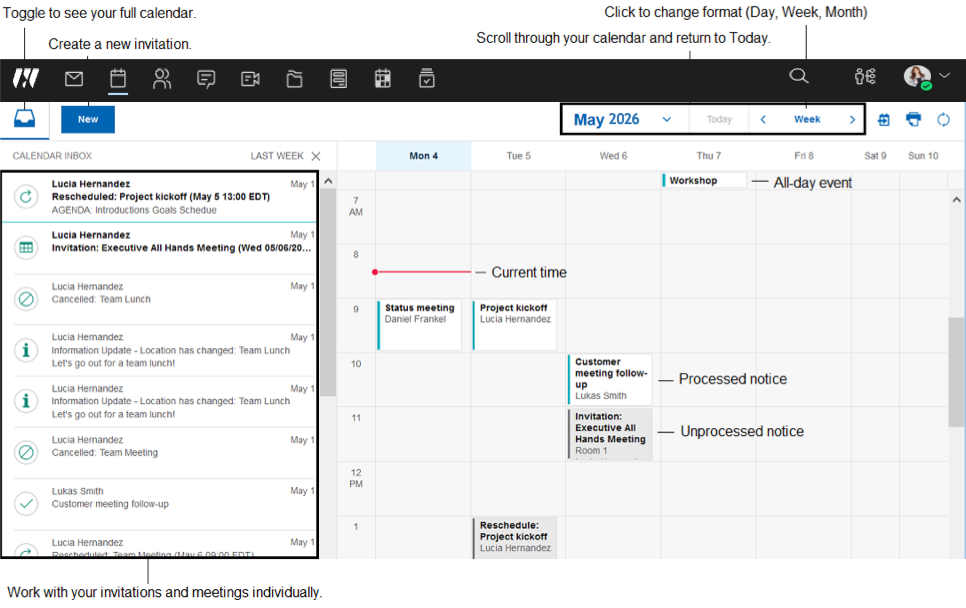Screen dimensions: 966x608
Task: Open the To Do checklist icon
Action: (x=426, y=79)
